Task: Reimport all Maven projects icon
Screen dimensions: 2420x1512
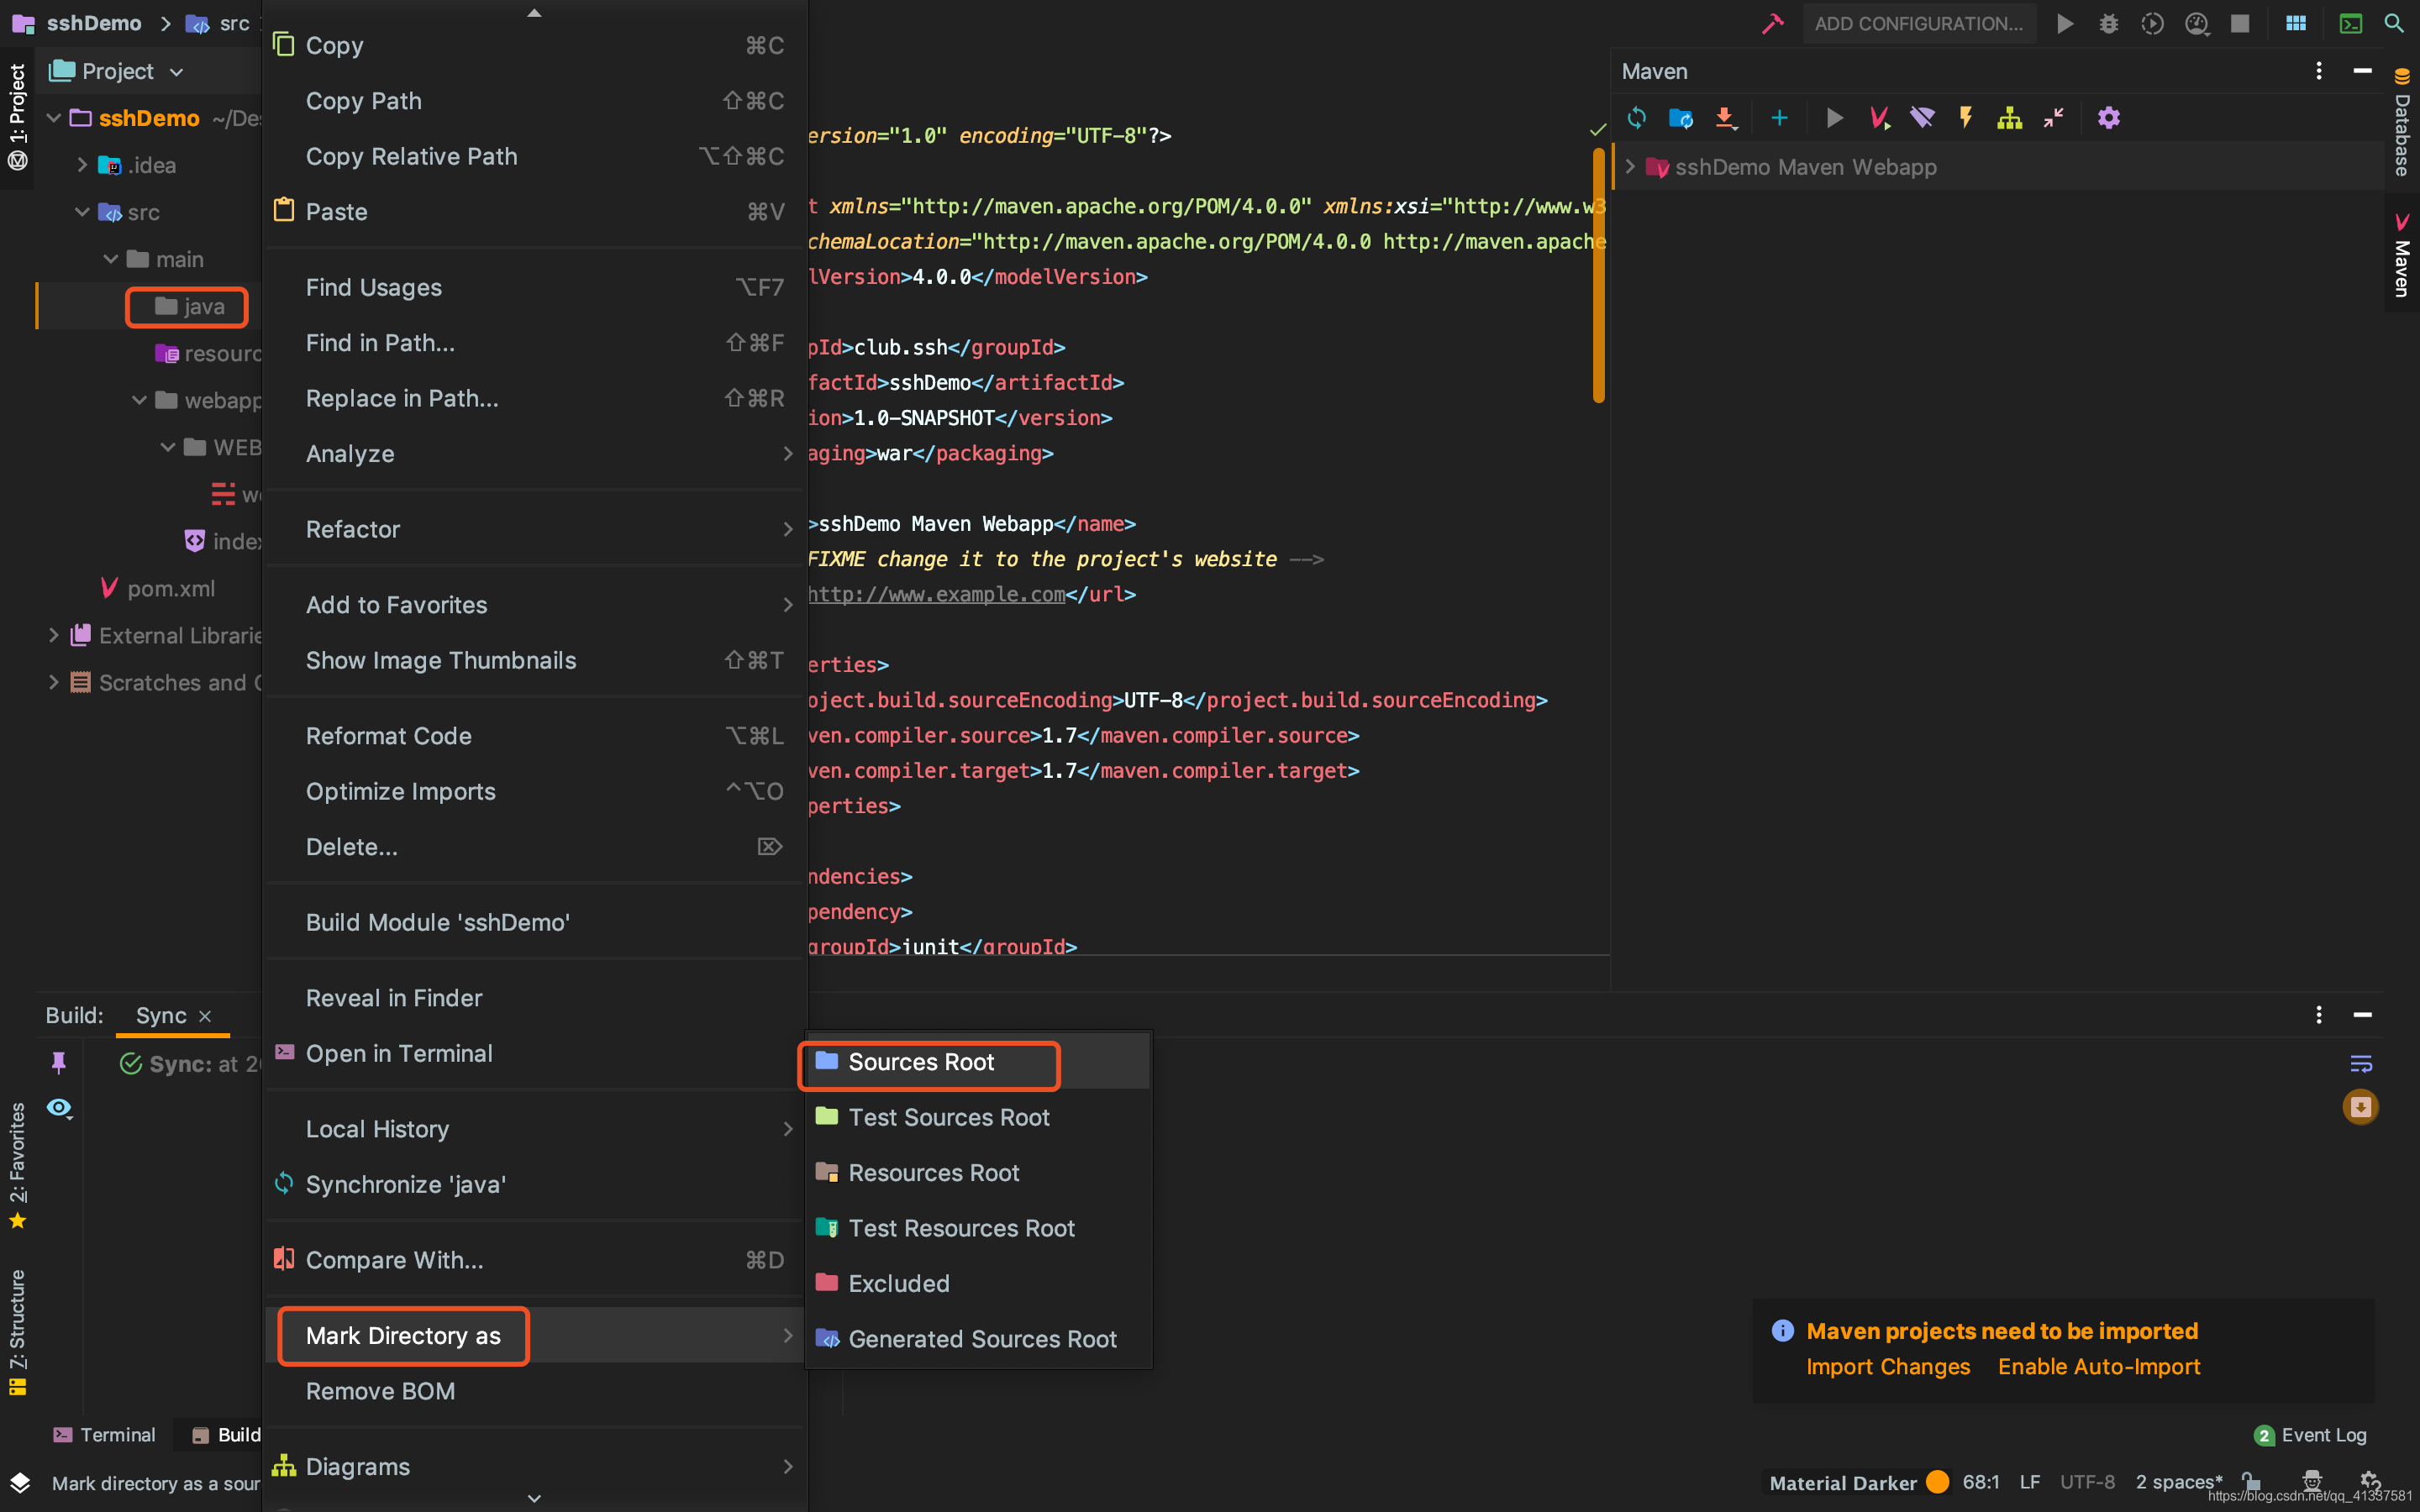Action: (x=1637, y=118)
